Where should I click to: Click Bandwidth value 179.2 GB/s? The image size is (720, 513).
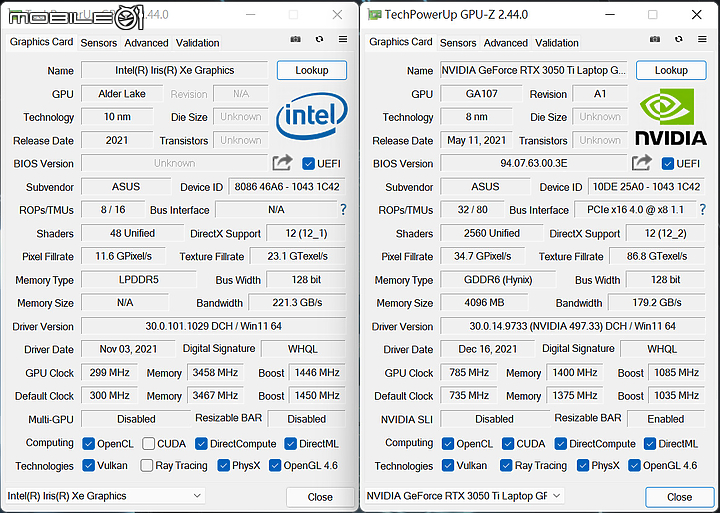pyautogui.click(x=657, y=303)
